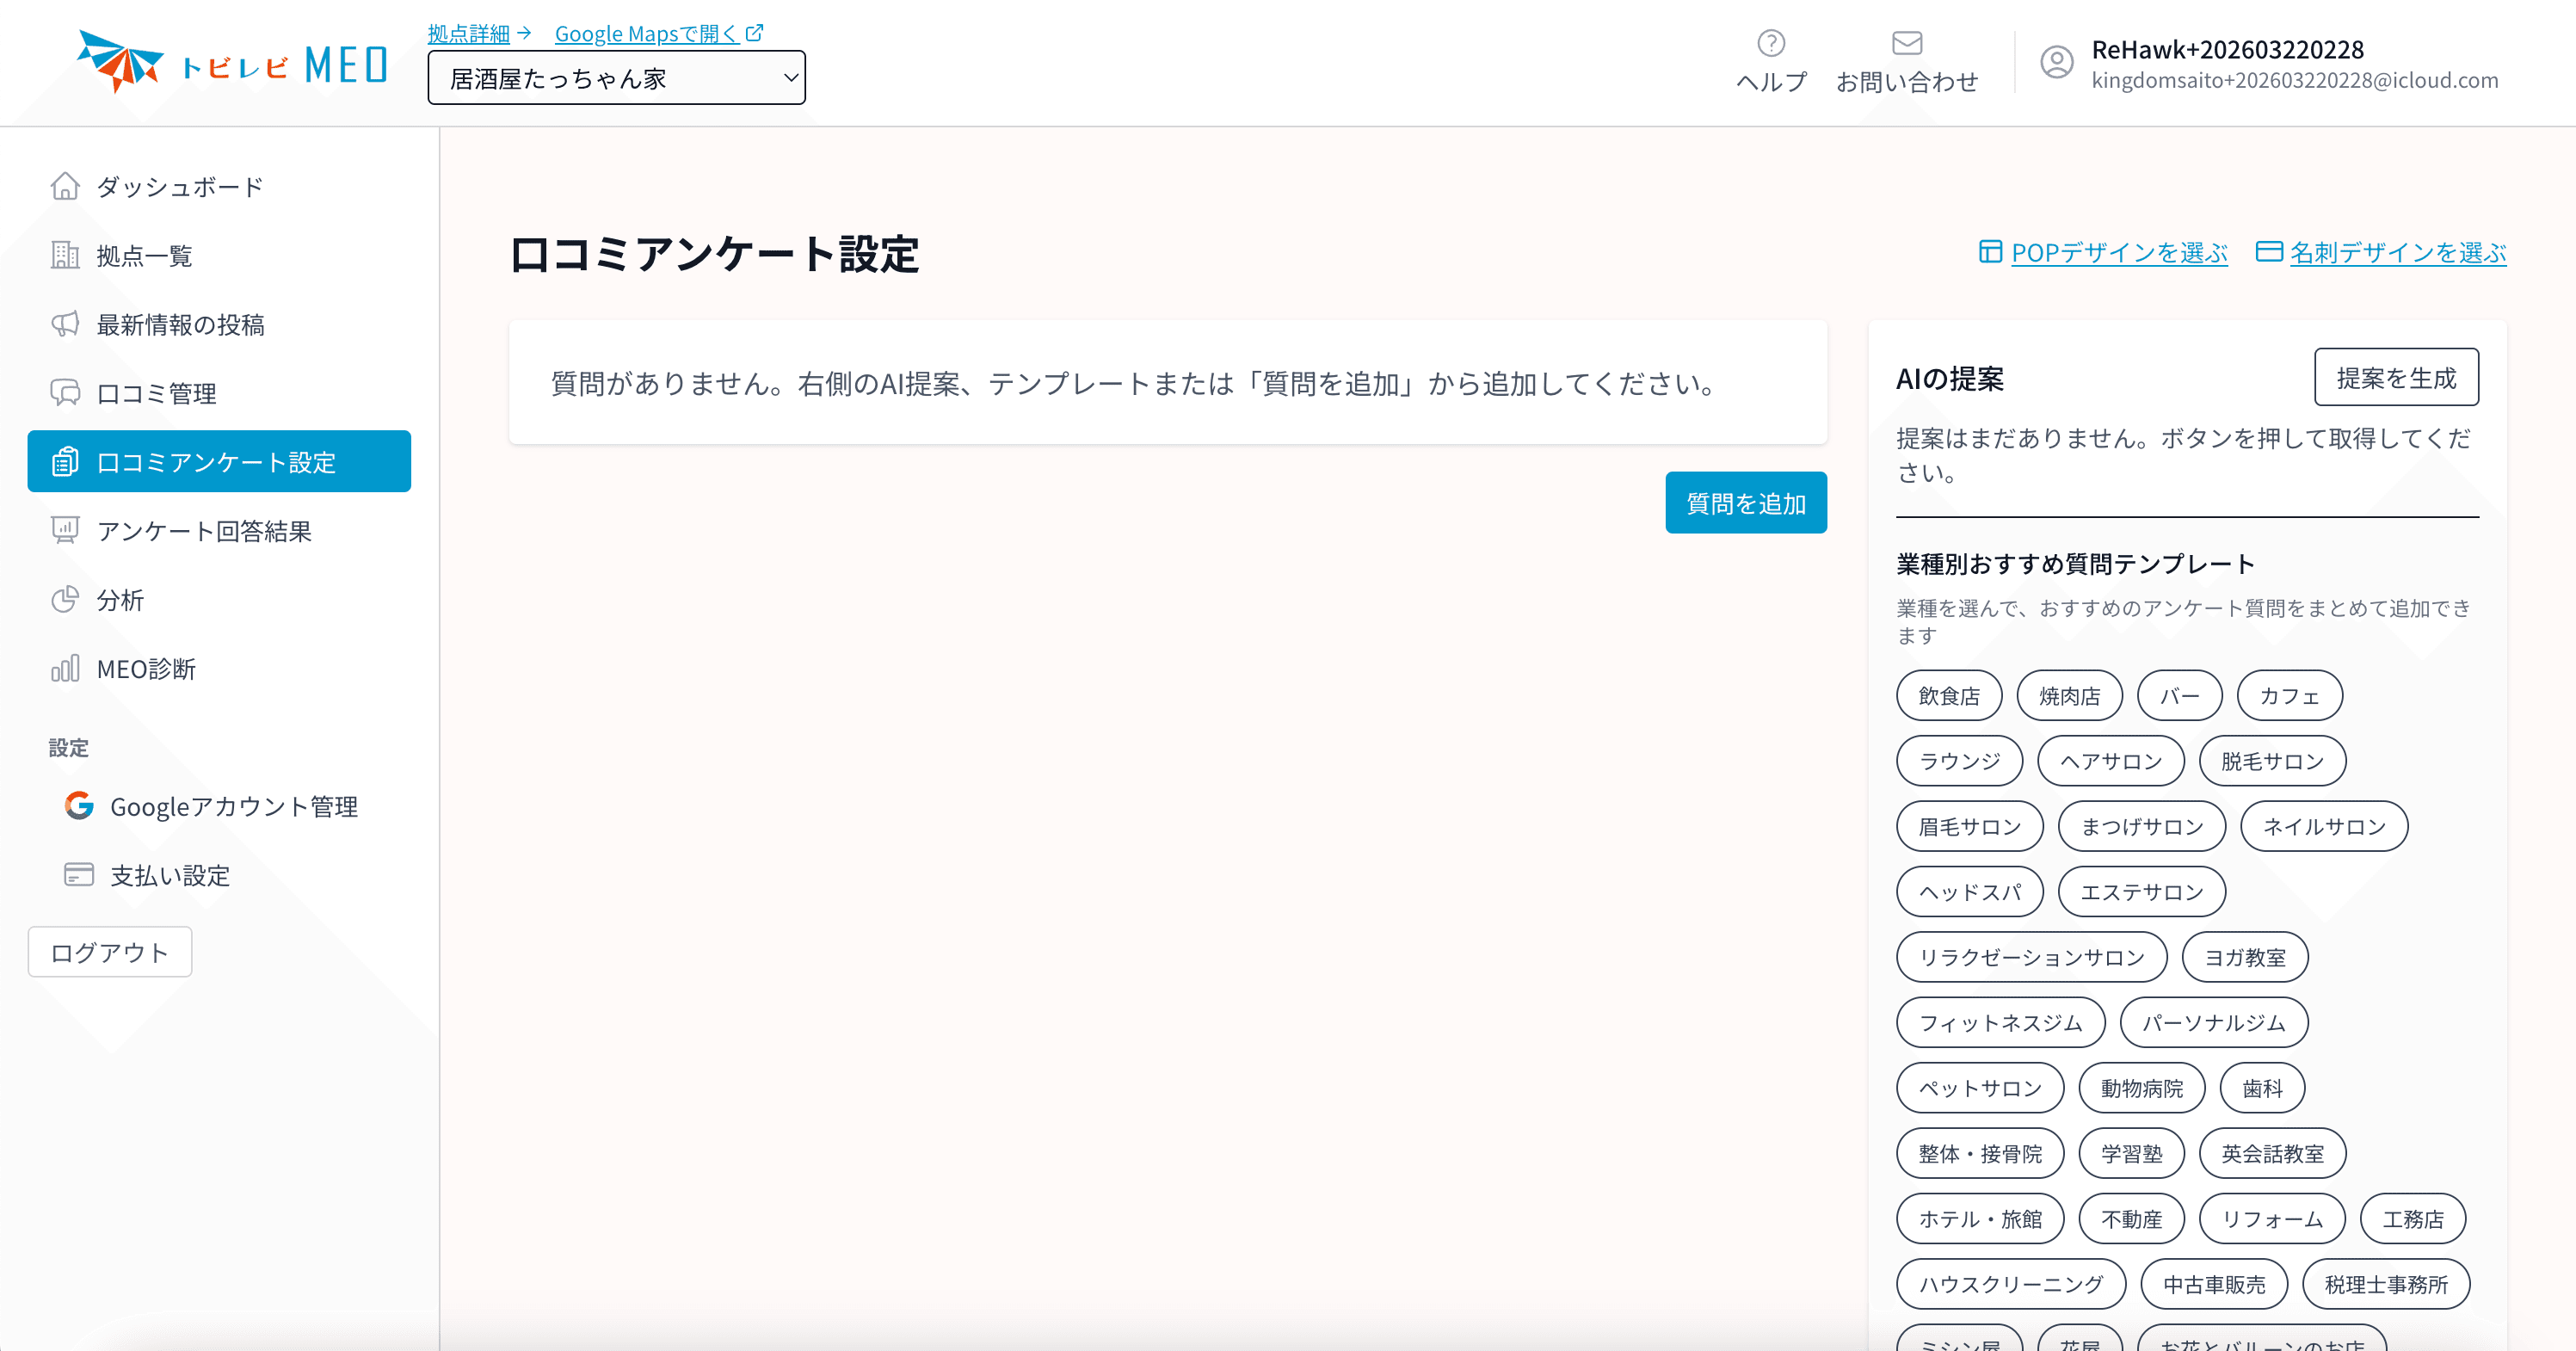The image size is (2576, 1351).
Task: Open アンケート回答結果 presentation icon
Action: pyautogui.click(x=65, y=530)
